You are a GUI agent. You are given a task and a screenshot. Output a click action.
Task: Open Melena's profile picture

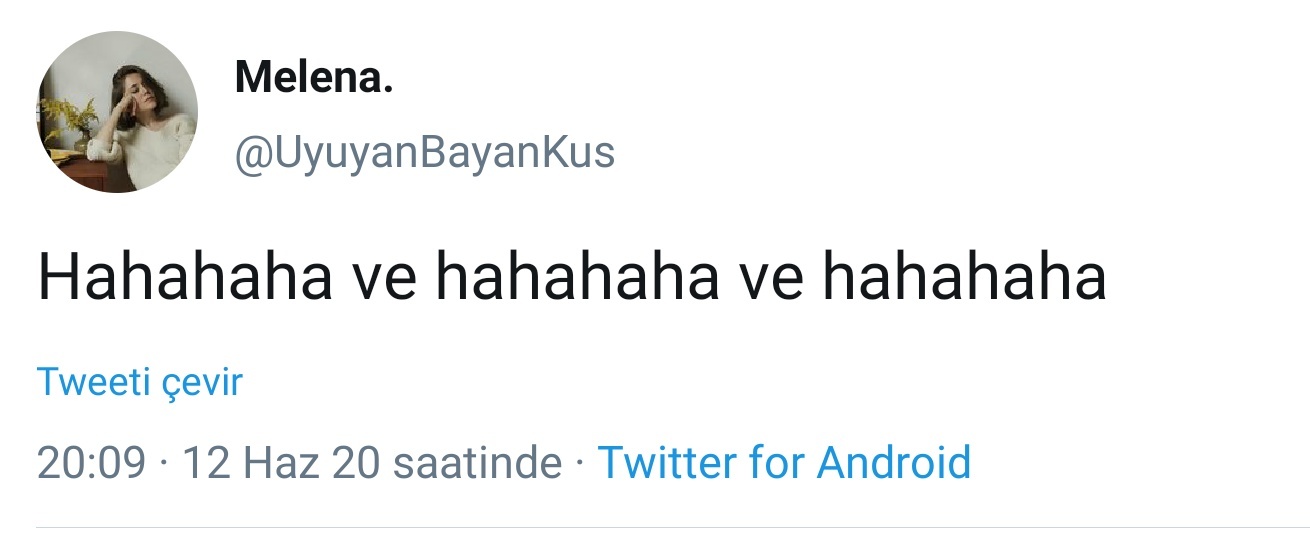tap(117, 112)
